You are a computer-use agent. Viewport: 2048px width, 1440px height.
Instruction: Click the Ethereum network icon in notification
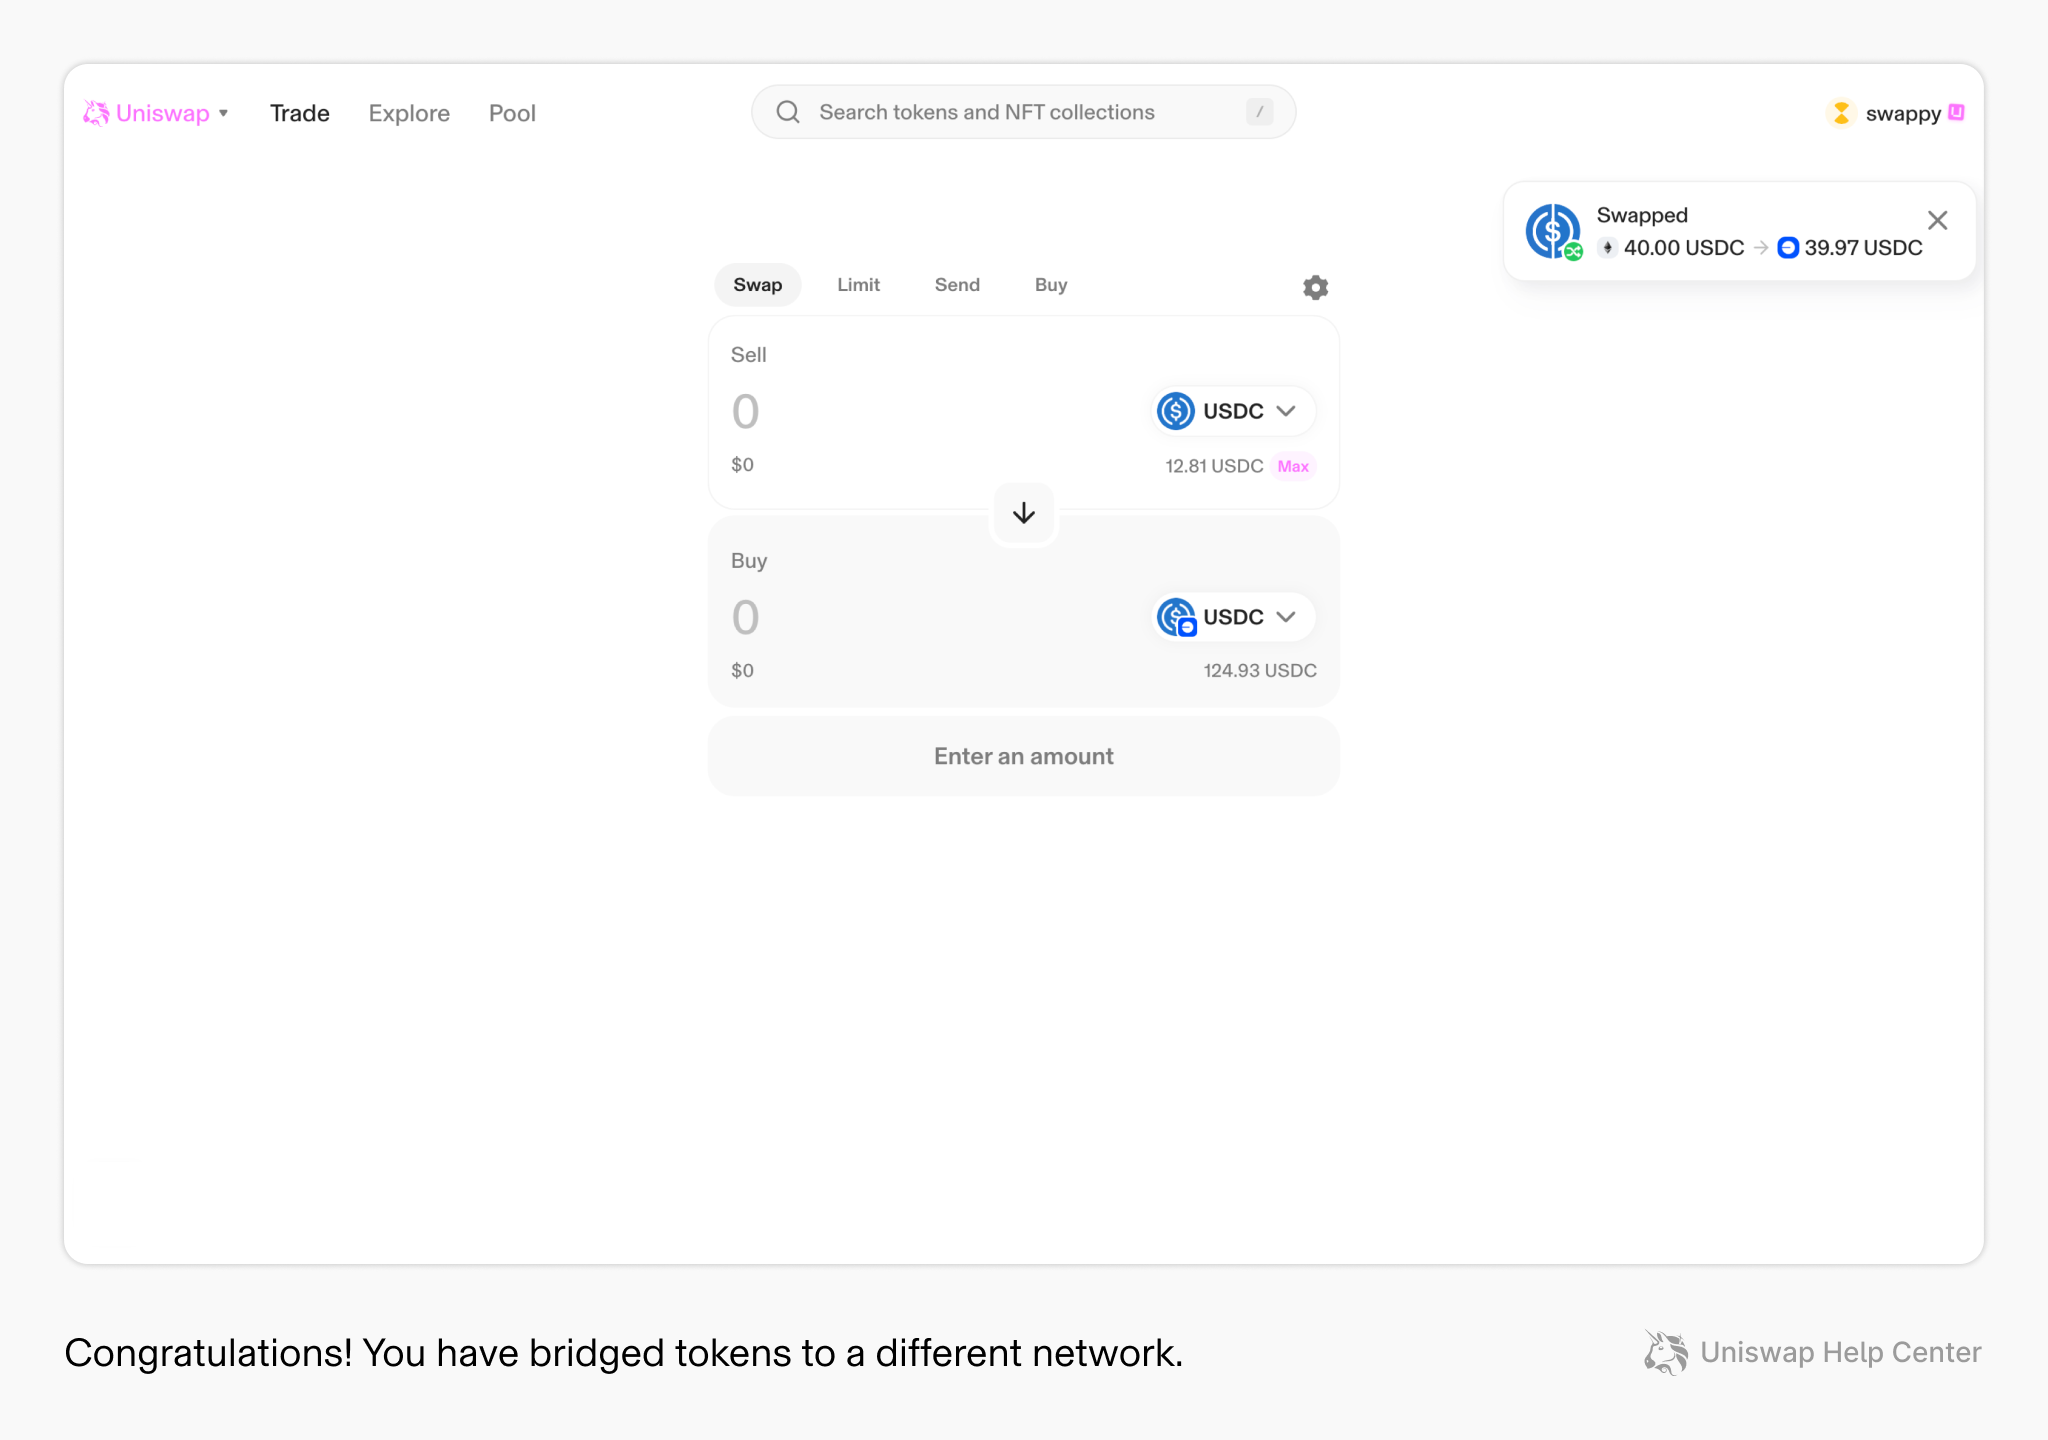1607,248
